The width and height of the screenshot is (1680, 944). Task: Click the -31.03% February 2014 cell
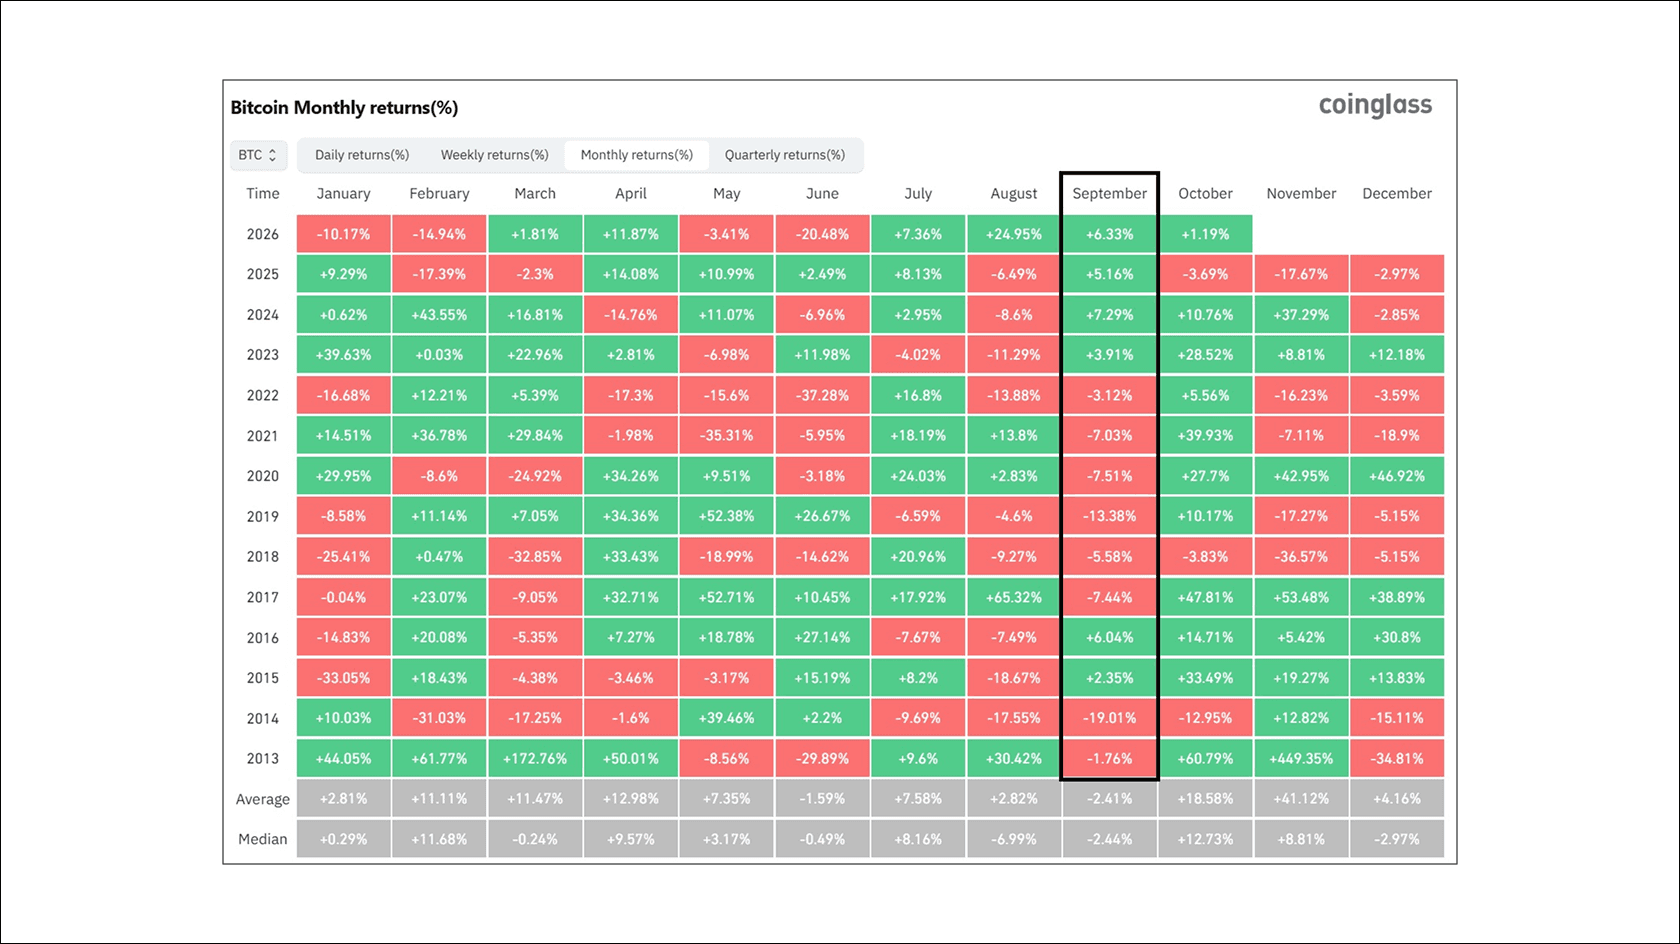pyautogui.click(x=439, y=718)
